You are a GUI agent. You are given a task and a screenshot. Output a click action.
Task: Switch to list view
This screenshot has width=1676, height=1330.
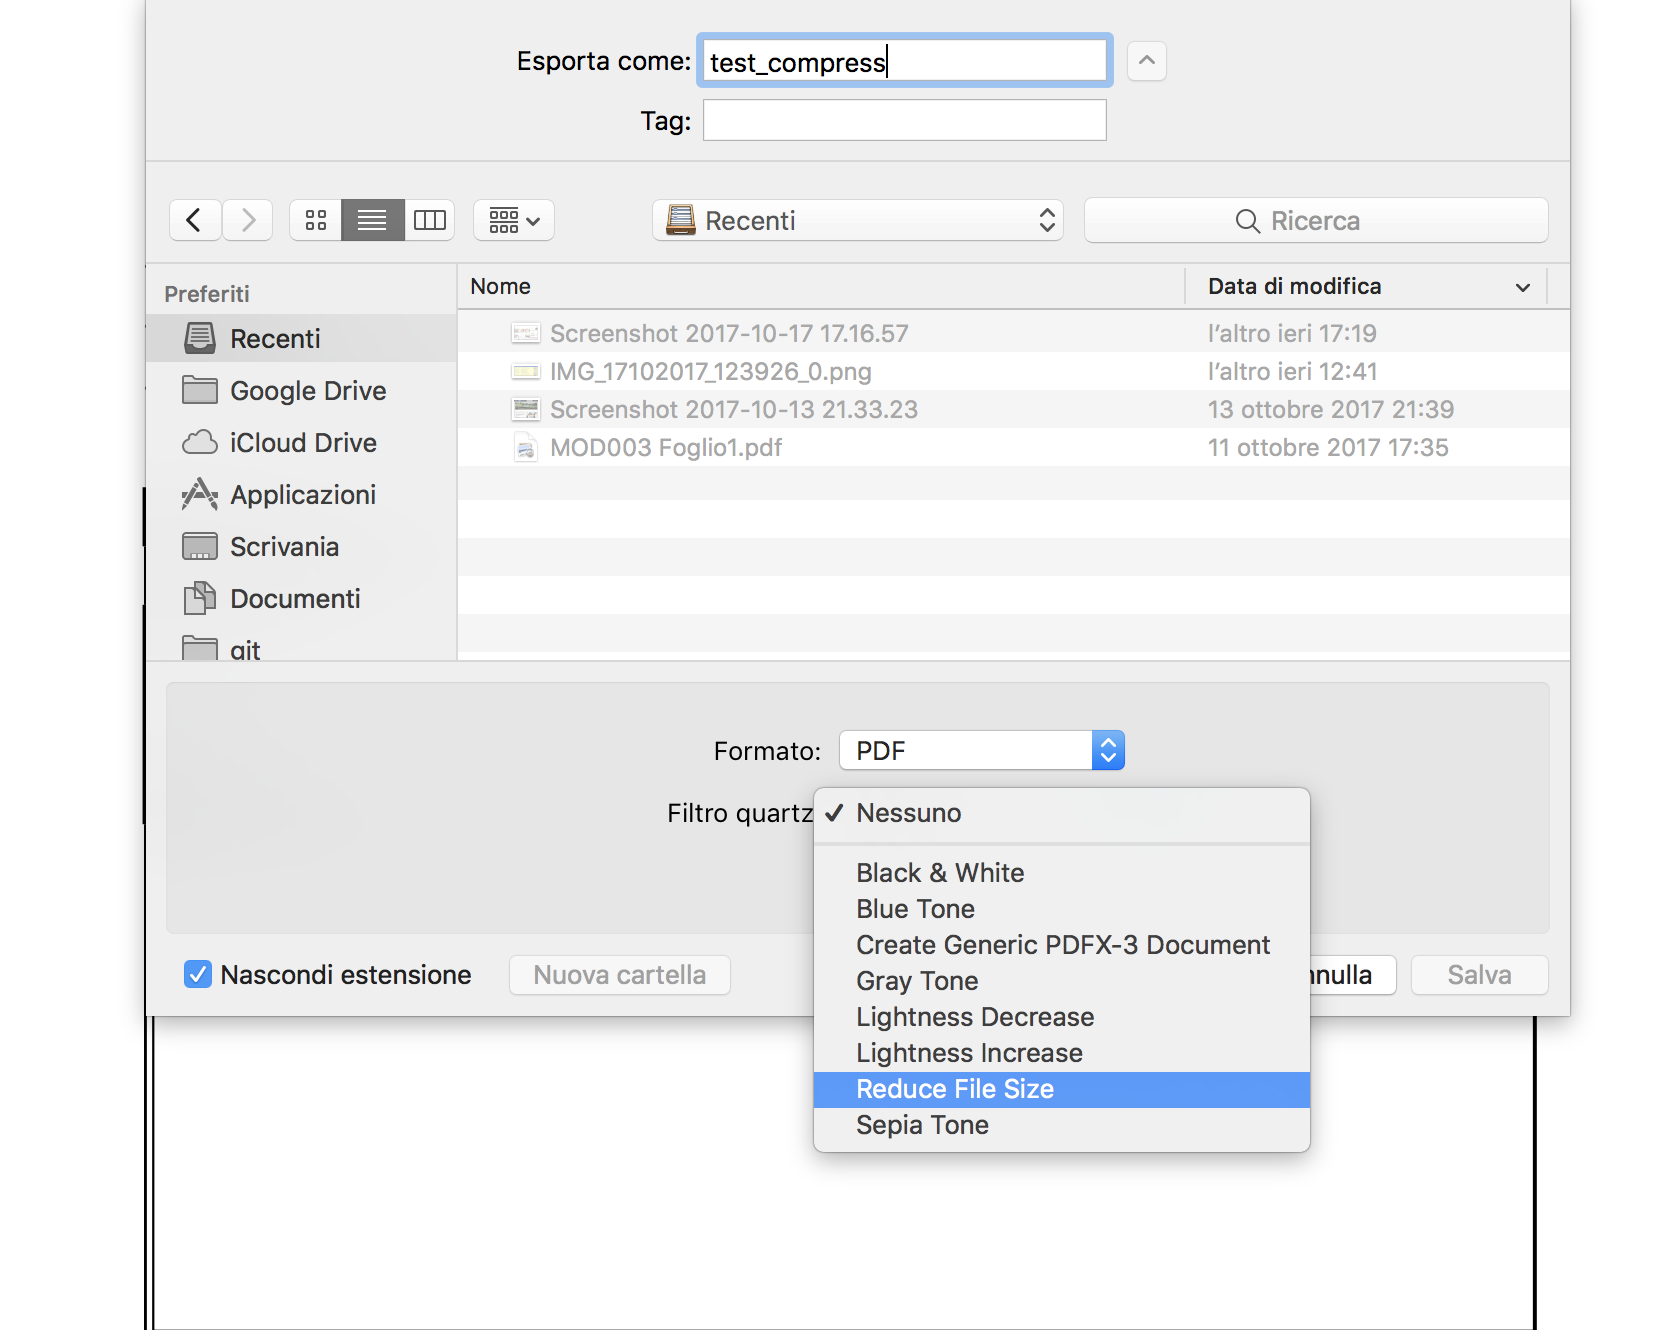pos(372,220)
